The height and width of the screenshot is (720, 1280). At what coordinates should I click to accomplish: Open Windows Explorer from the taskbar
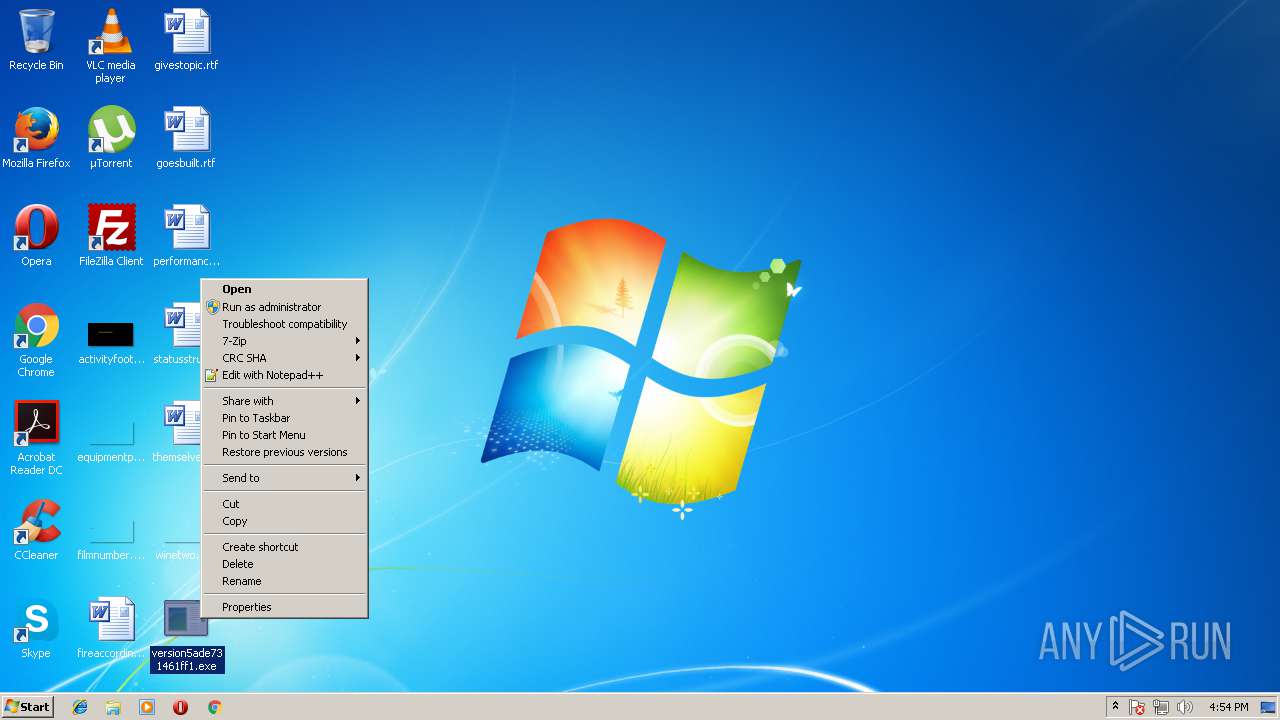[113, 707]
